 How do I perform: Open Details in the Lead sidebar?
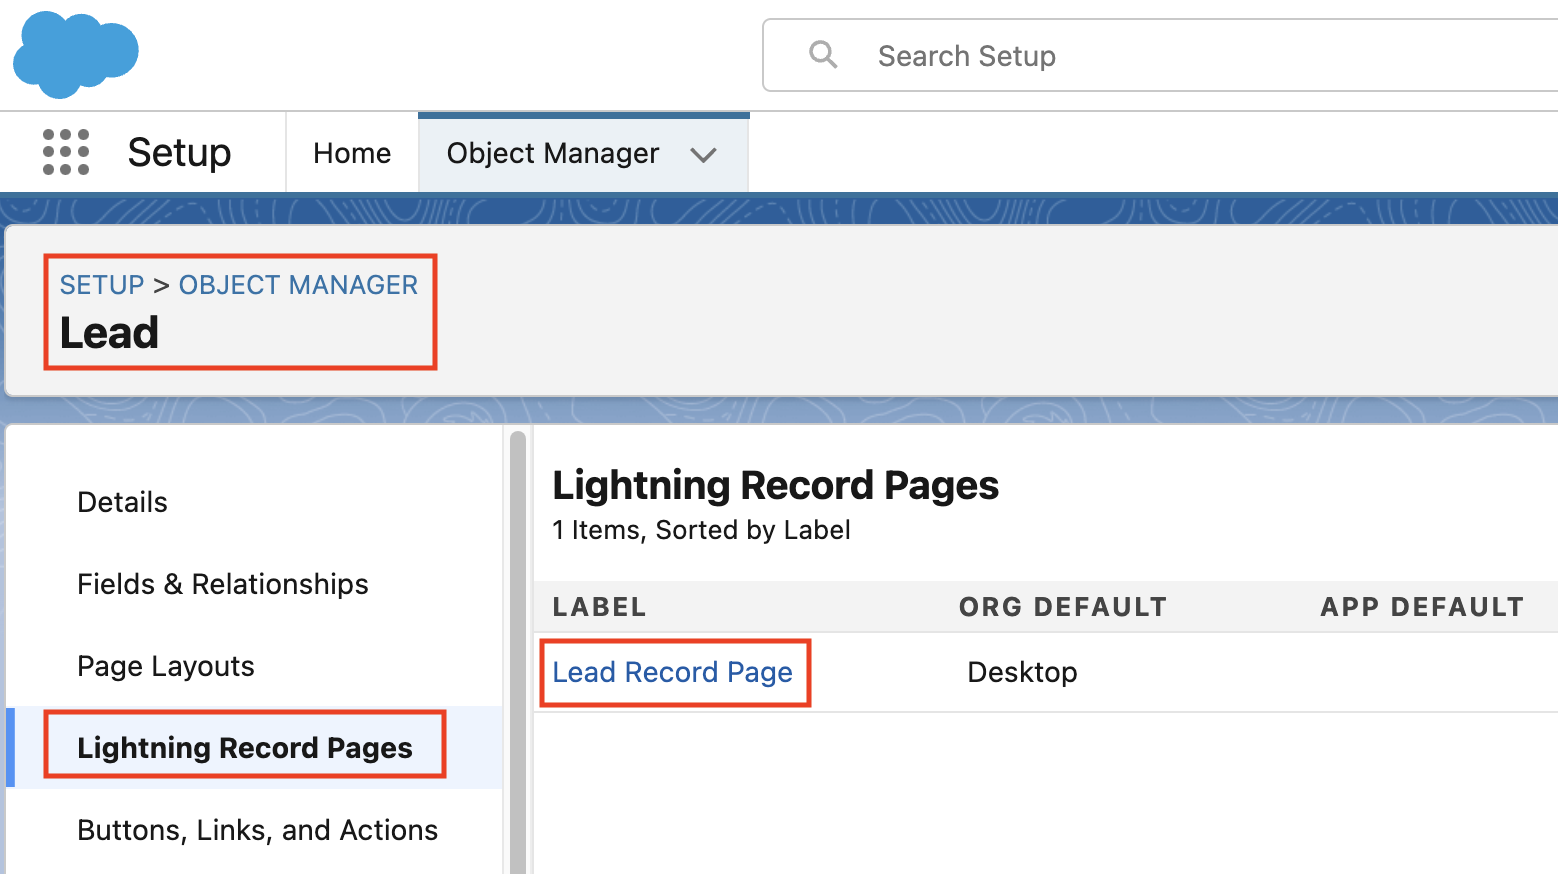coord(122,502)
